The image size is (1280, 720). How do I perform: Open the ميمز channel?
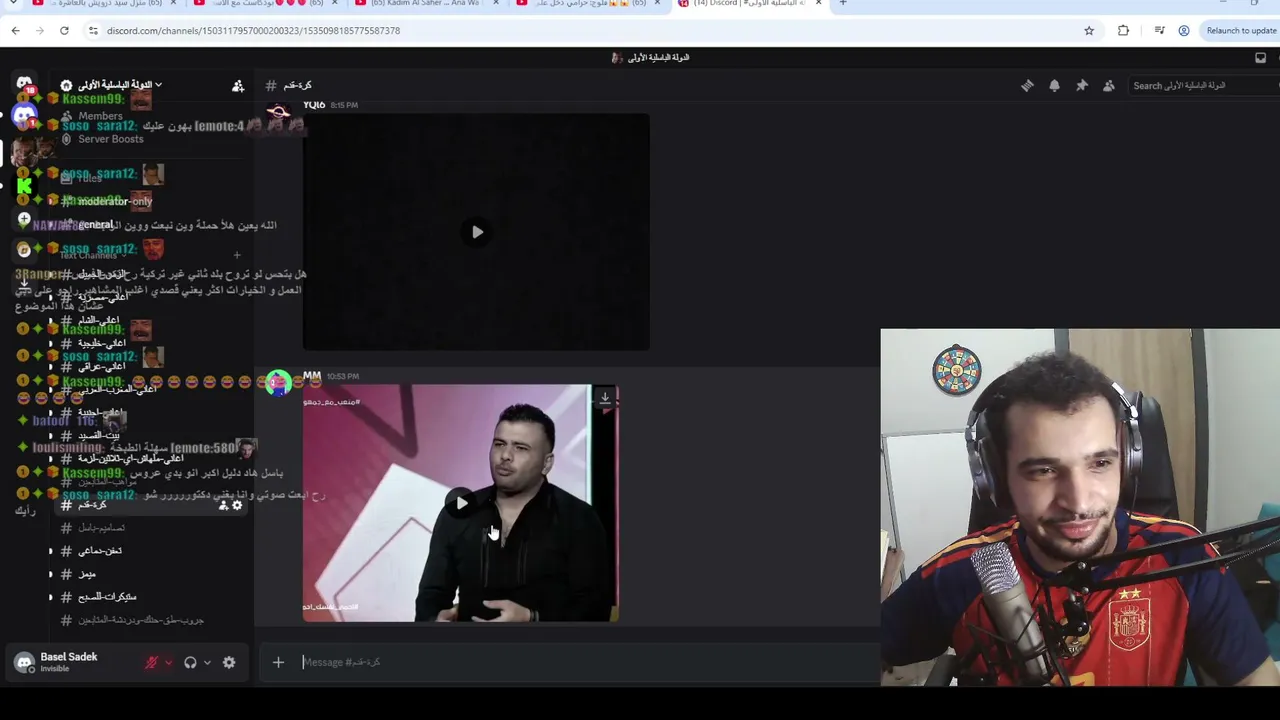[87, 574]
